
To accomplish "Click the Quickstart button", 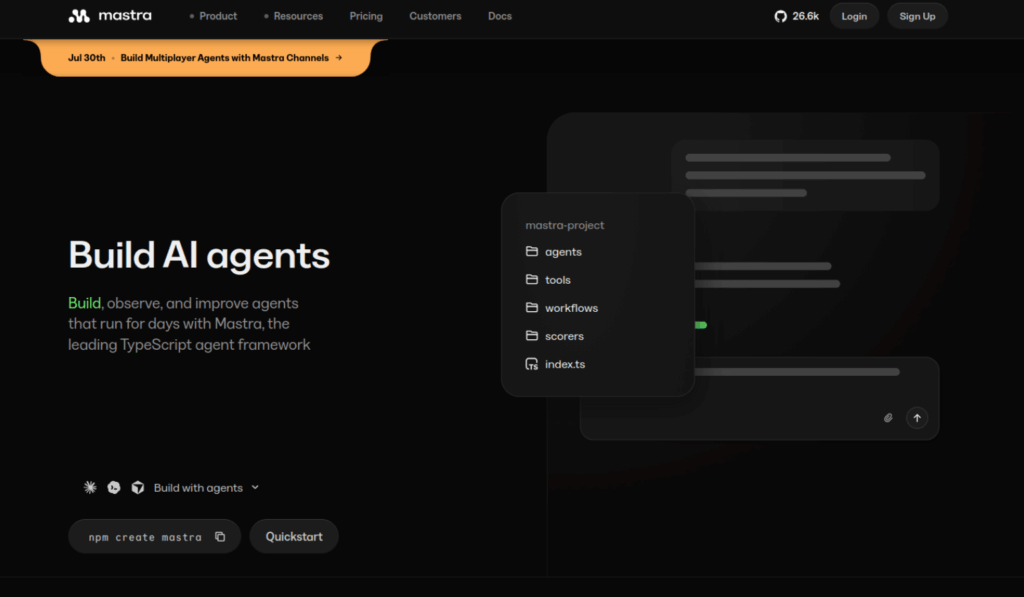I will click(294, 536).
